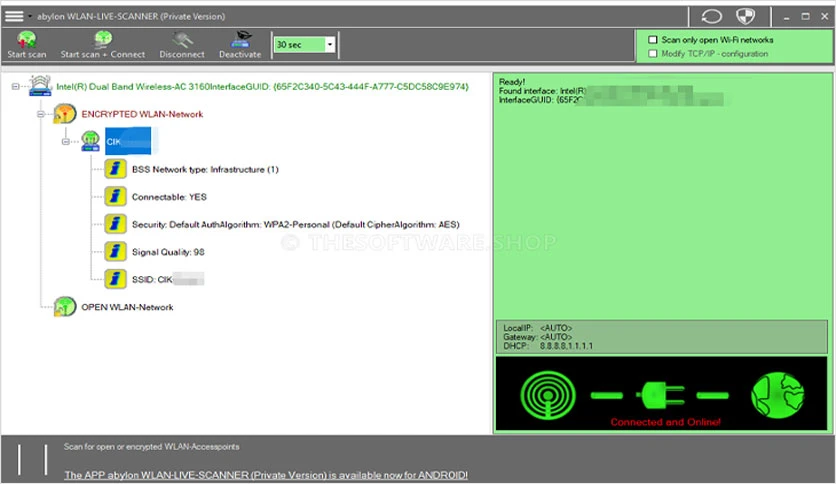Click the CIK access point icon
The width and height of the screenshot is (836, 484).
pos(91,141)
